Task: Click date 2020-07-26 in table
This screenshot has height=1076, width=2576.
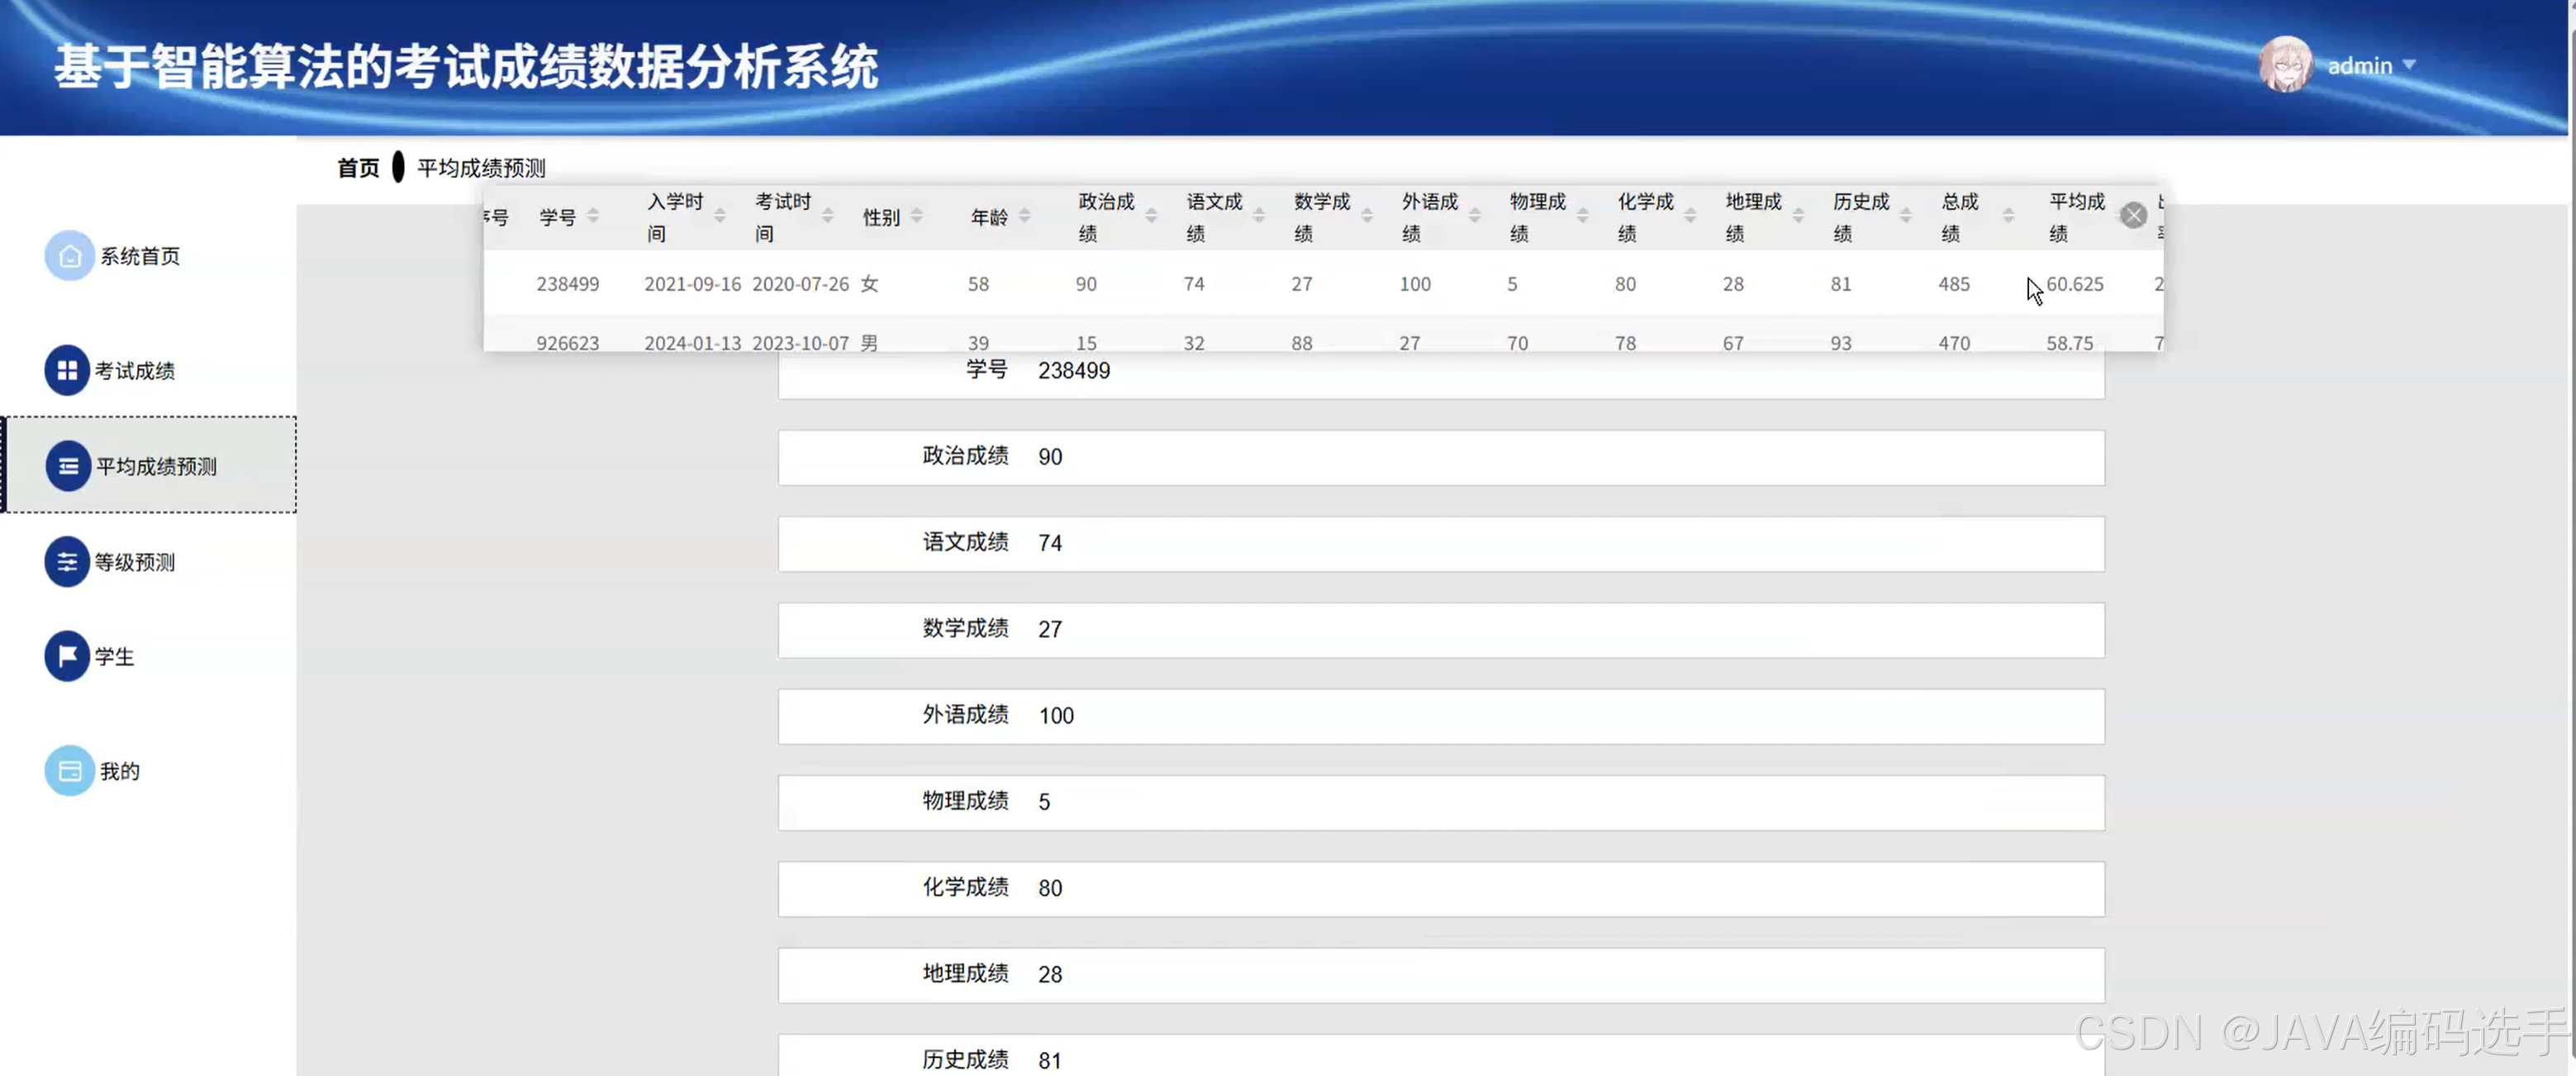Action: pyautogui.click(x=801, y=284)
